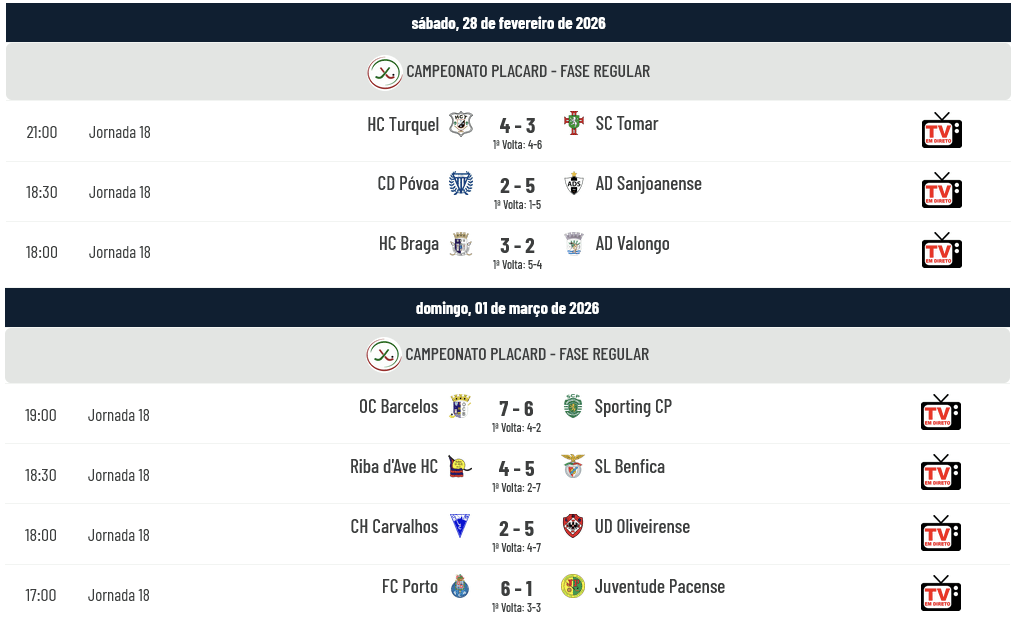
Task: Select the UD Oliveirense team emblem
Action: [573, 526]
